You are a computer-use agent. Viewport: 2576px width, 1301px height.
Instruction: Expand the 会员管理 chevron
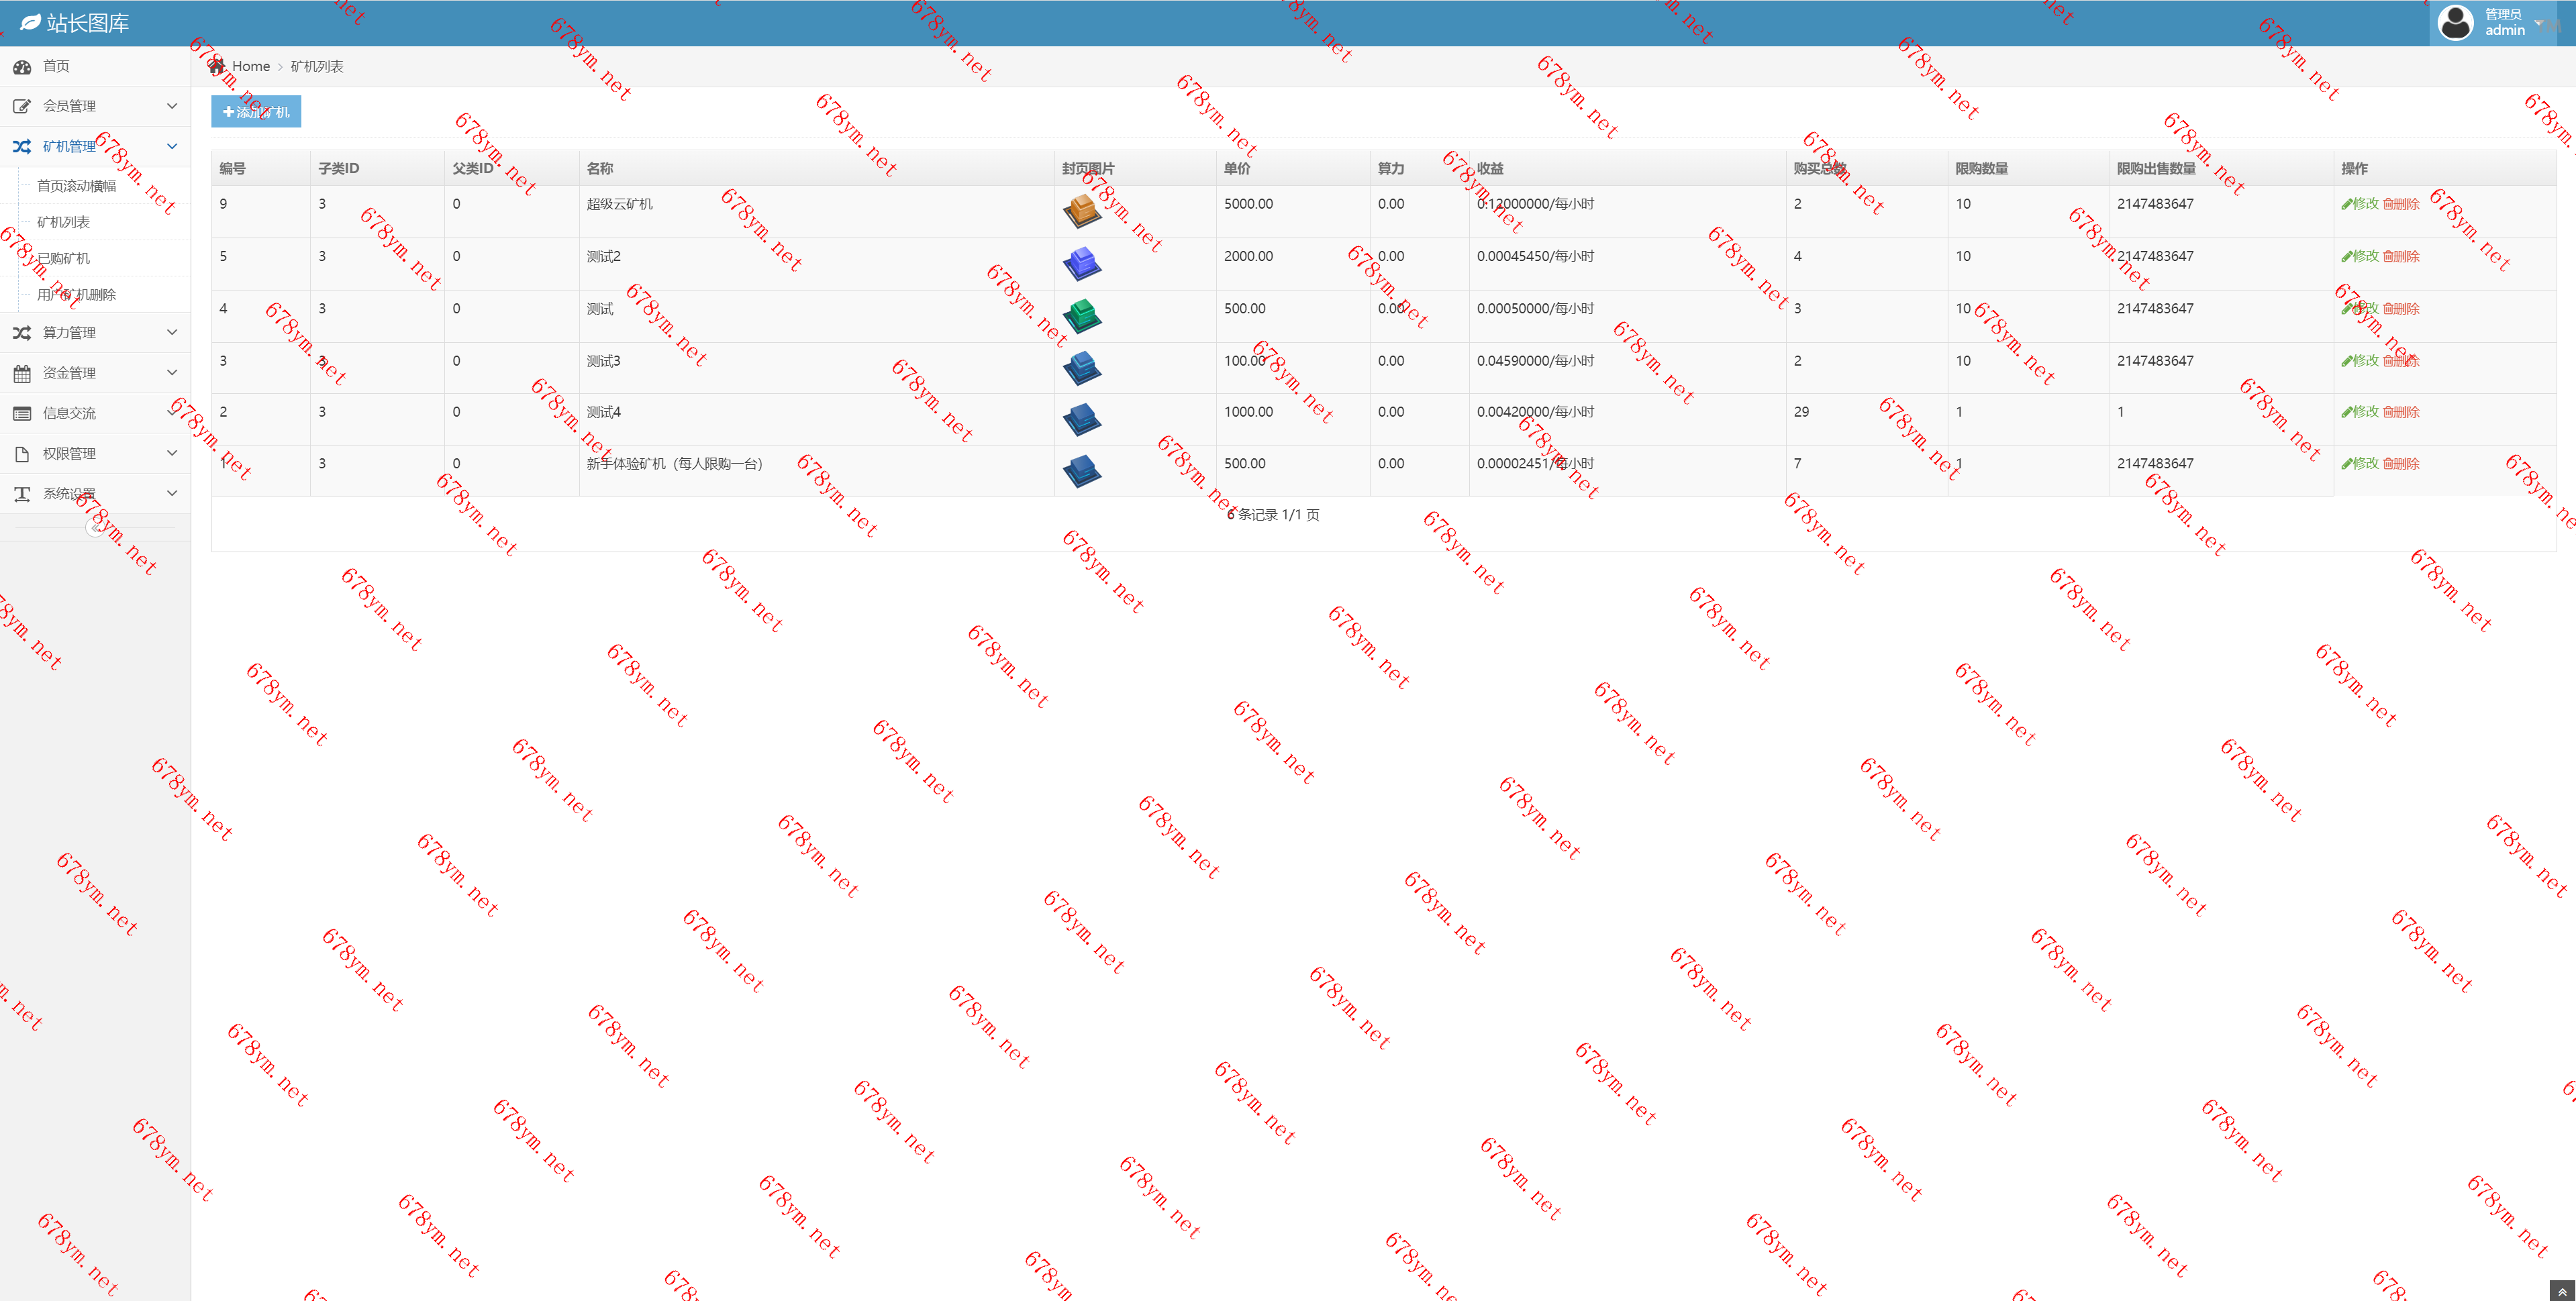172,106
